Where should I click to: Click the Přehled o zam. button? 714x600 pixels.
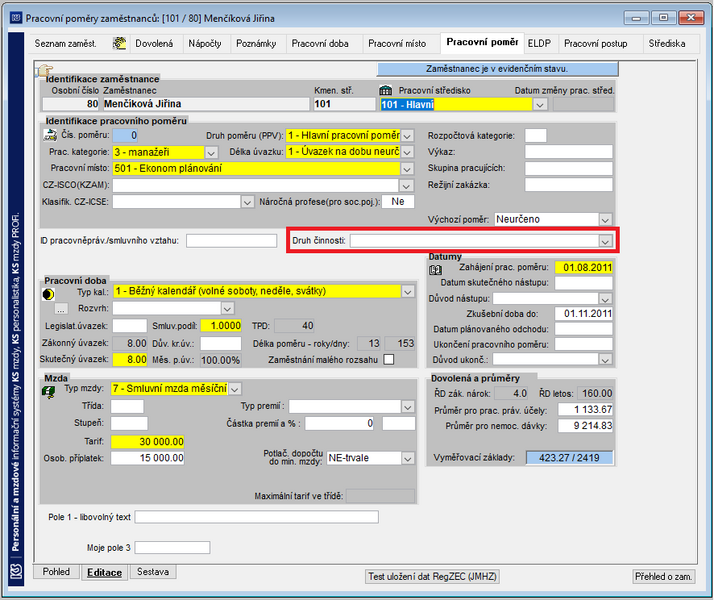[x=664, y=576]
